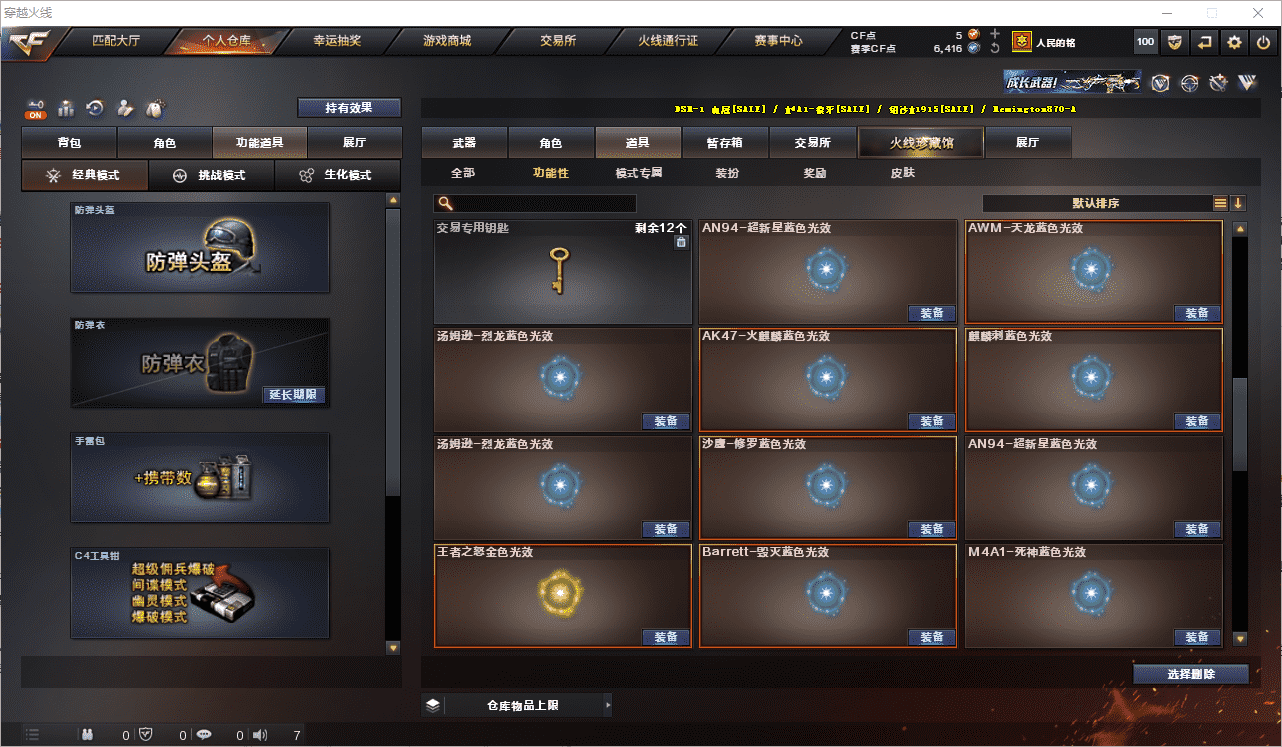Toggle sort direction arrow
This screenshot has width=1282, height=747.
[x=1238, y=203]
